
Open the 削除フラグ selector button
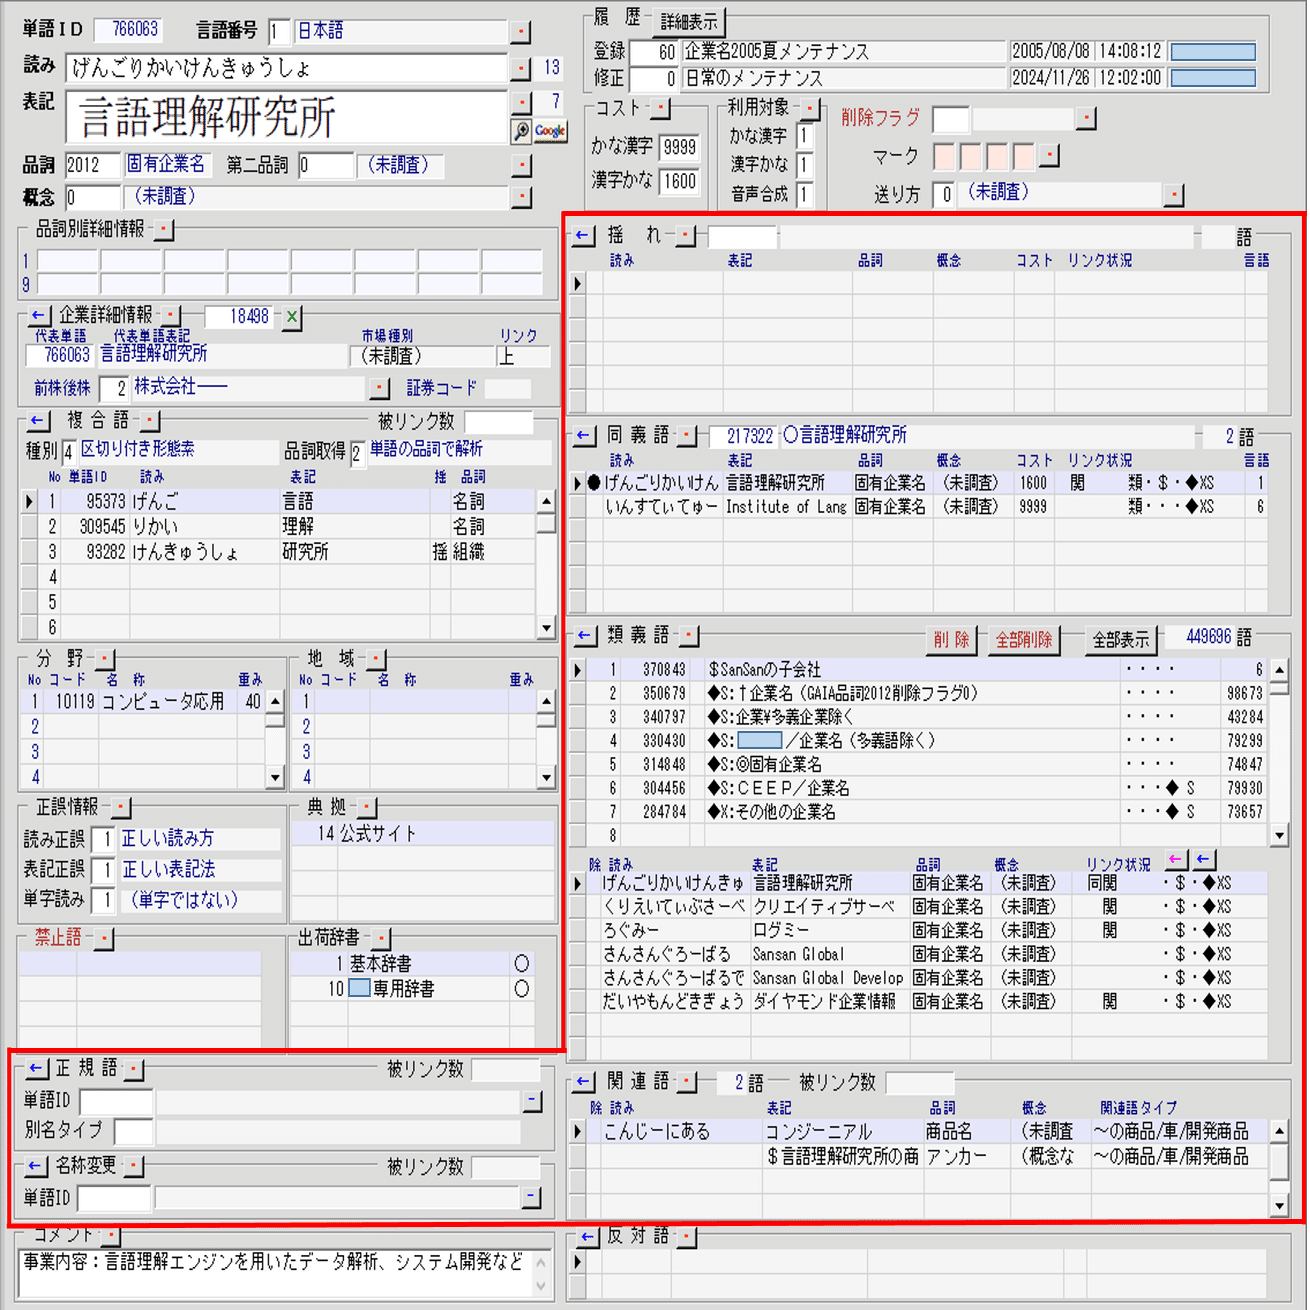pos(1086,119)
